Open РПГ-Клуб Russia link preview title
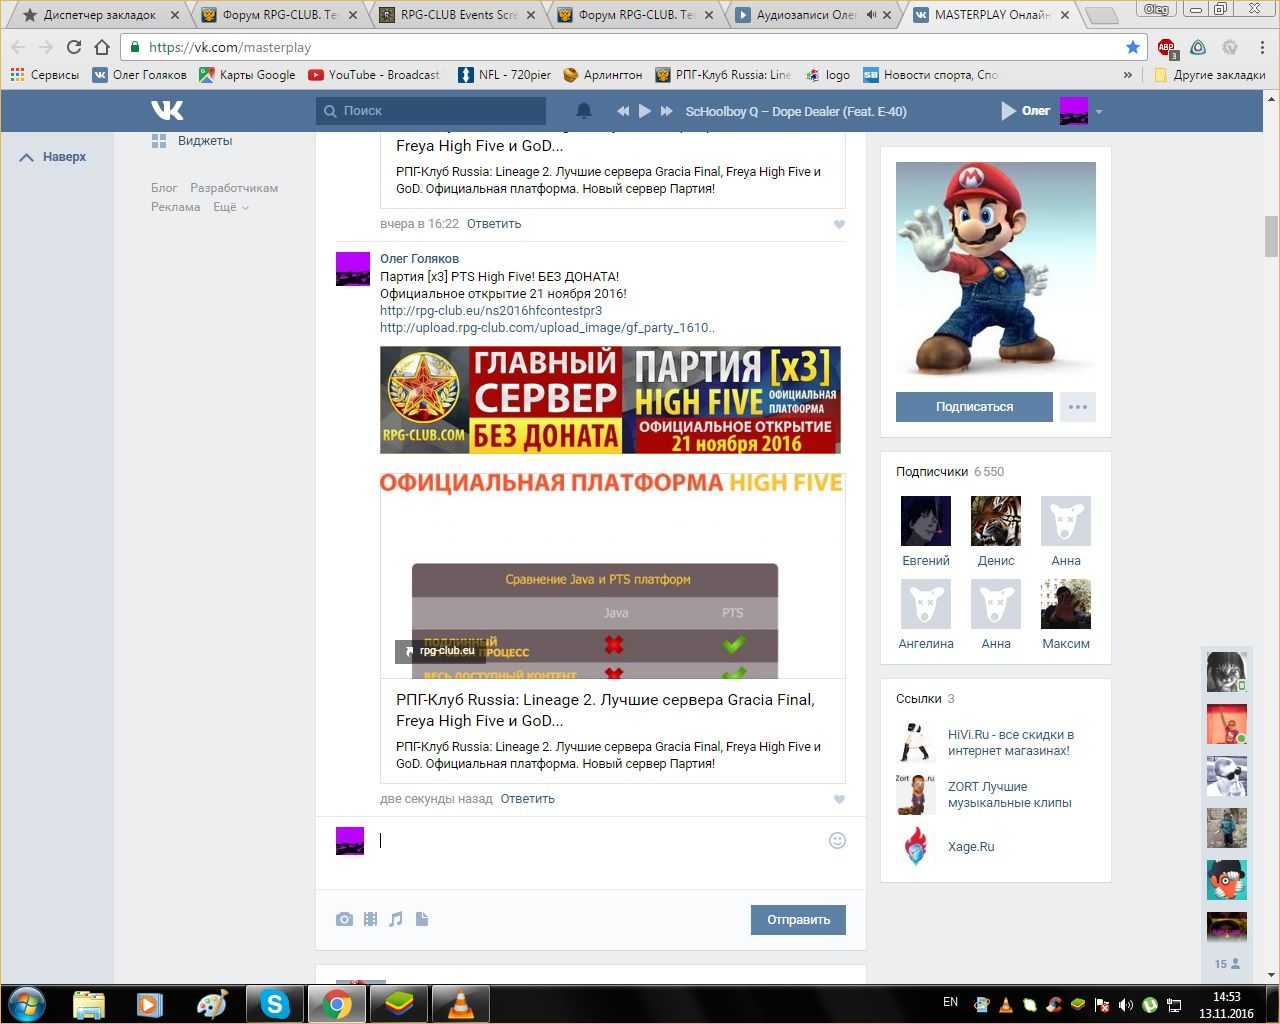 [605, 710]
